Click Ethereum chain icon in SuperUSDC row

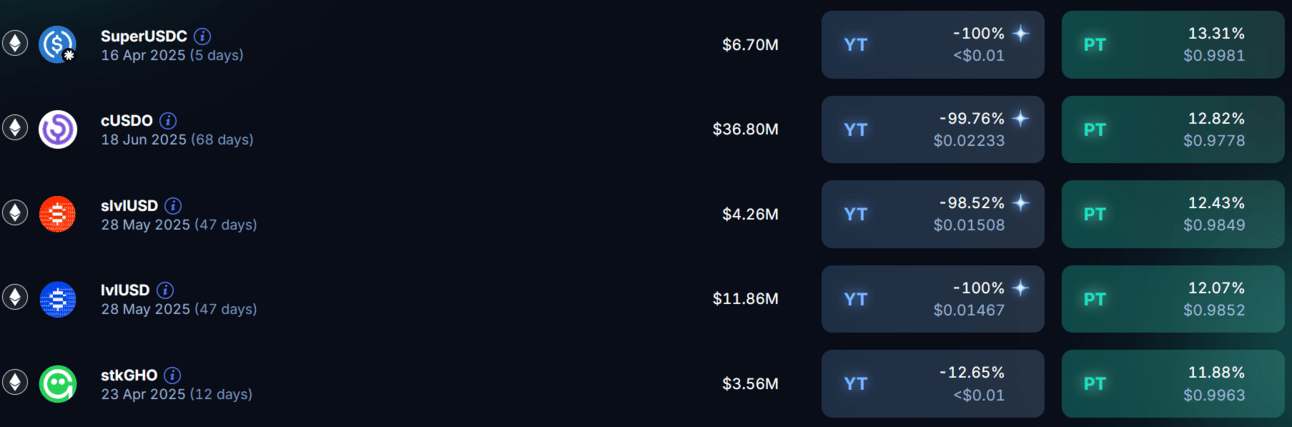point(14,43)
